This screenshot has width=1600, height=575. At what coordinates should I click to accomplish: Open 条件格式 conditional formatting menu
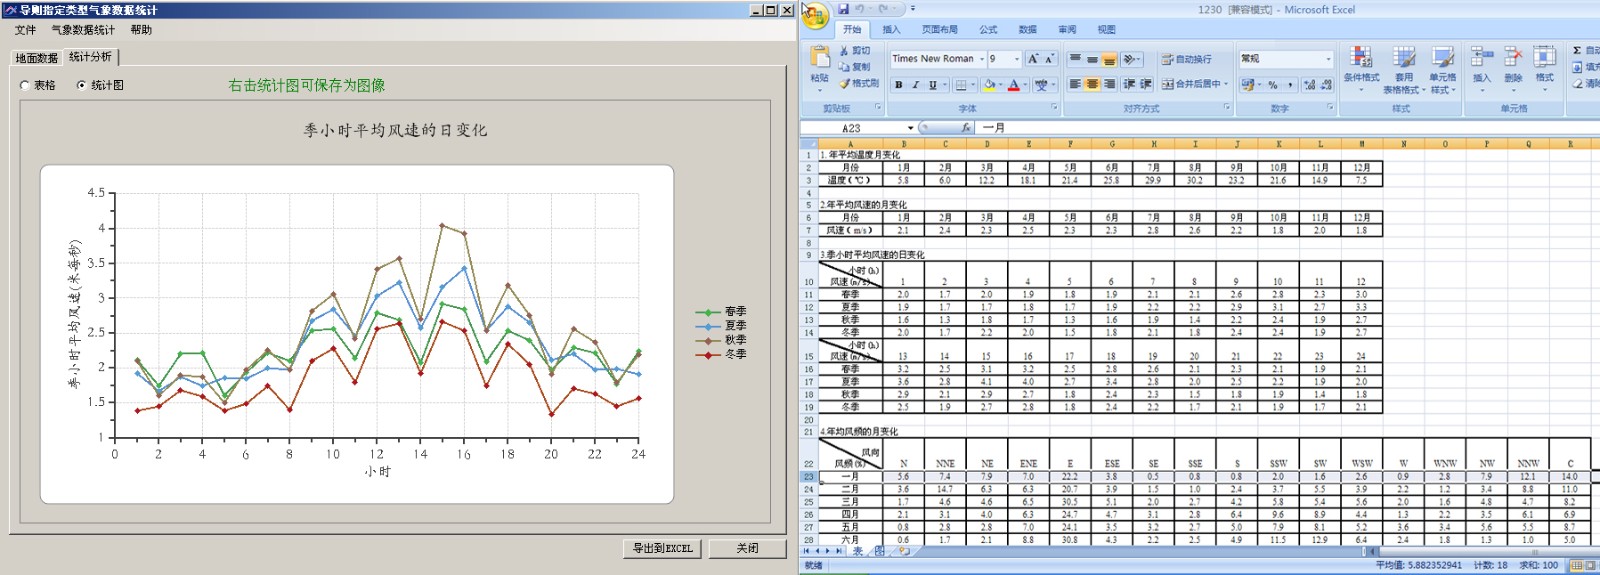1361,70
